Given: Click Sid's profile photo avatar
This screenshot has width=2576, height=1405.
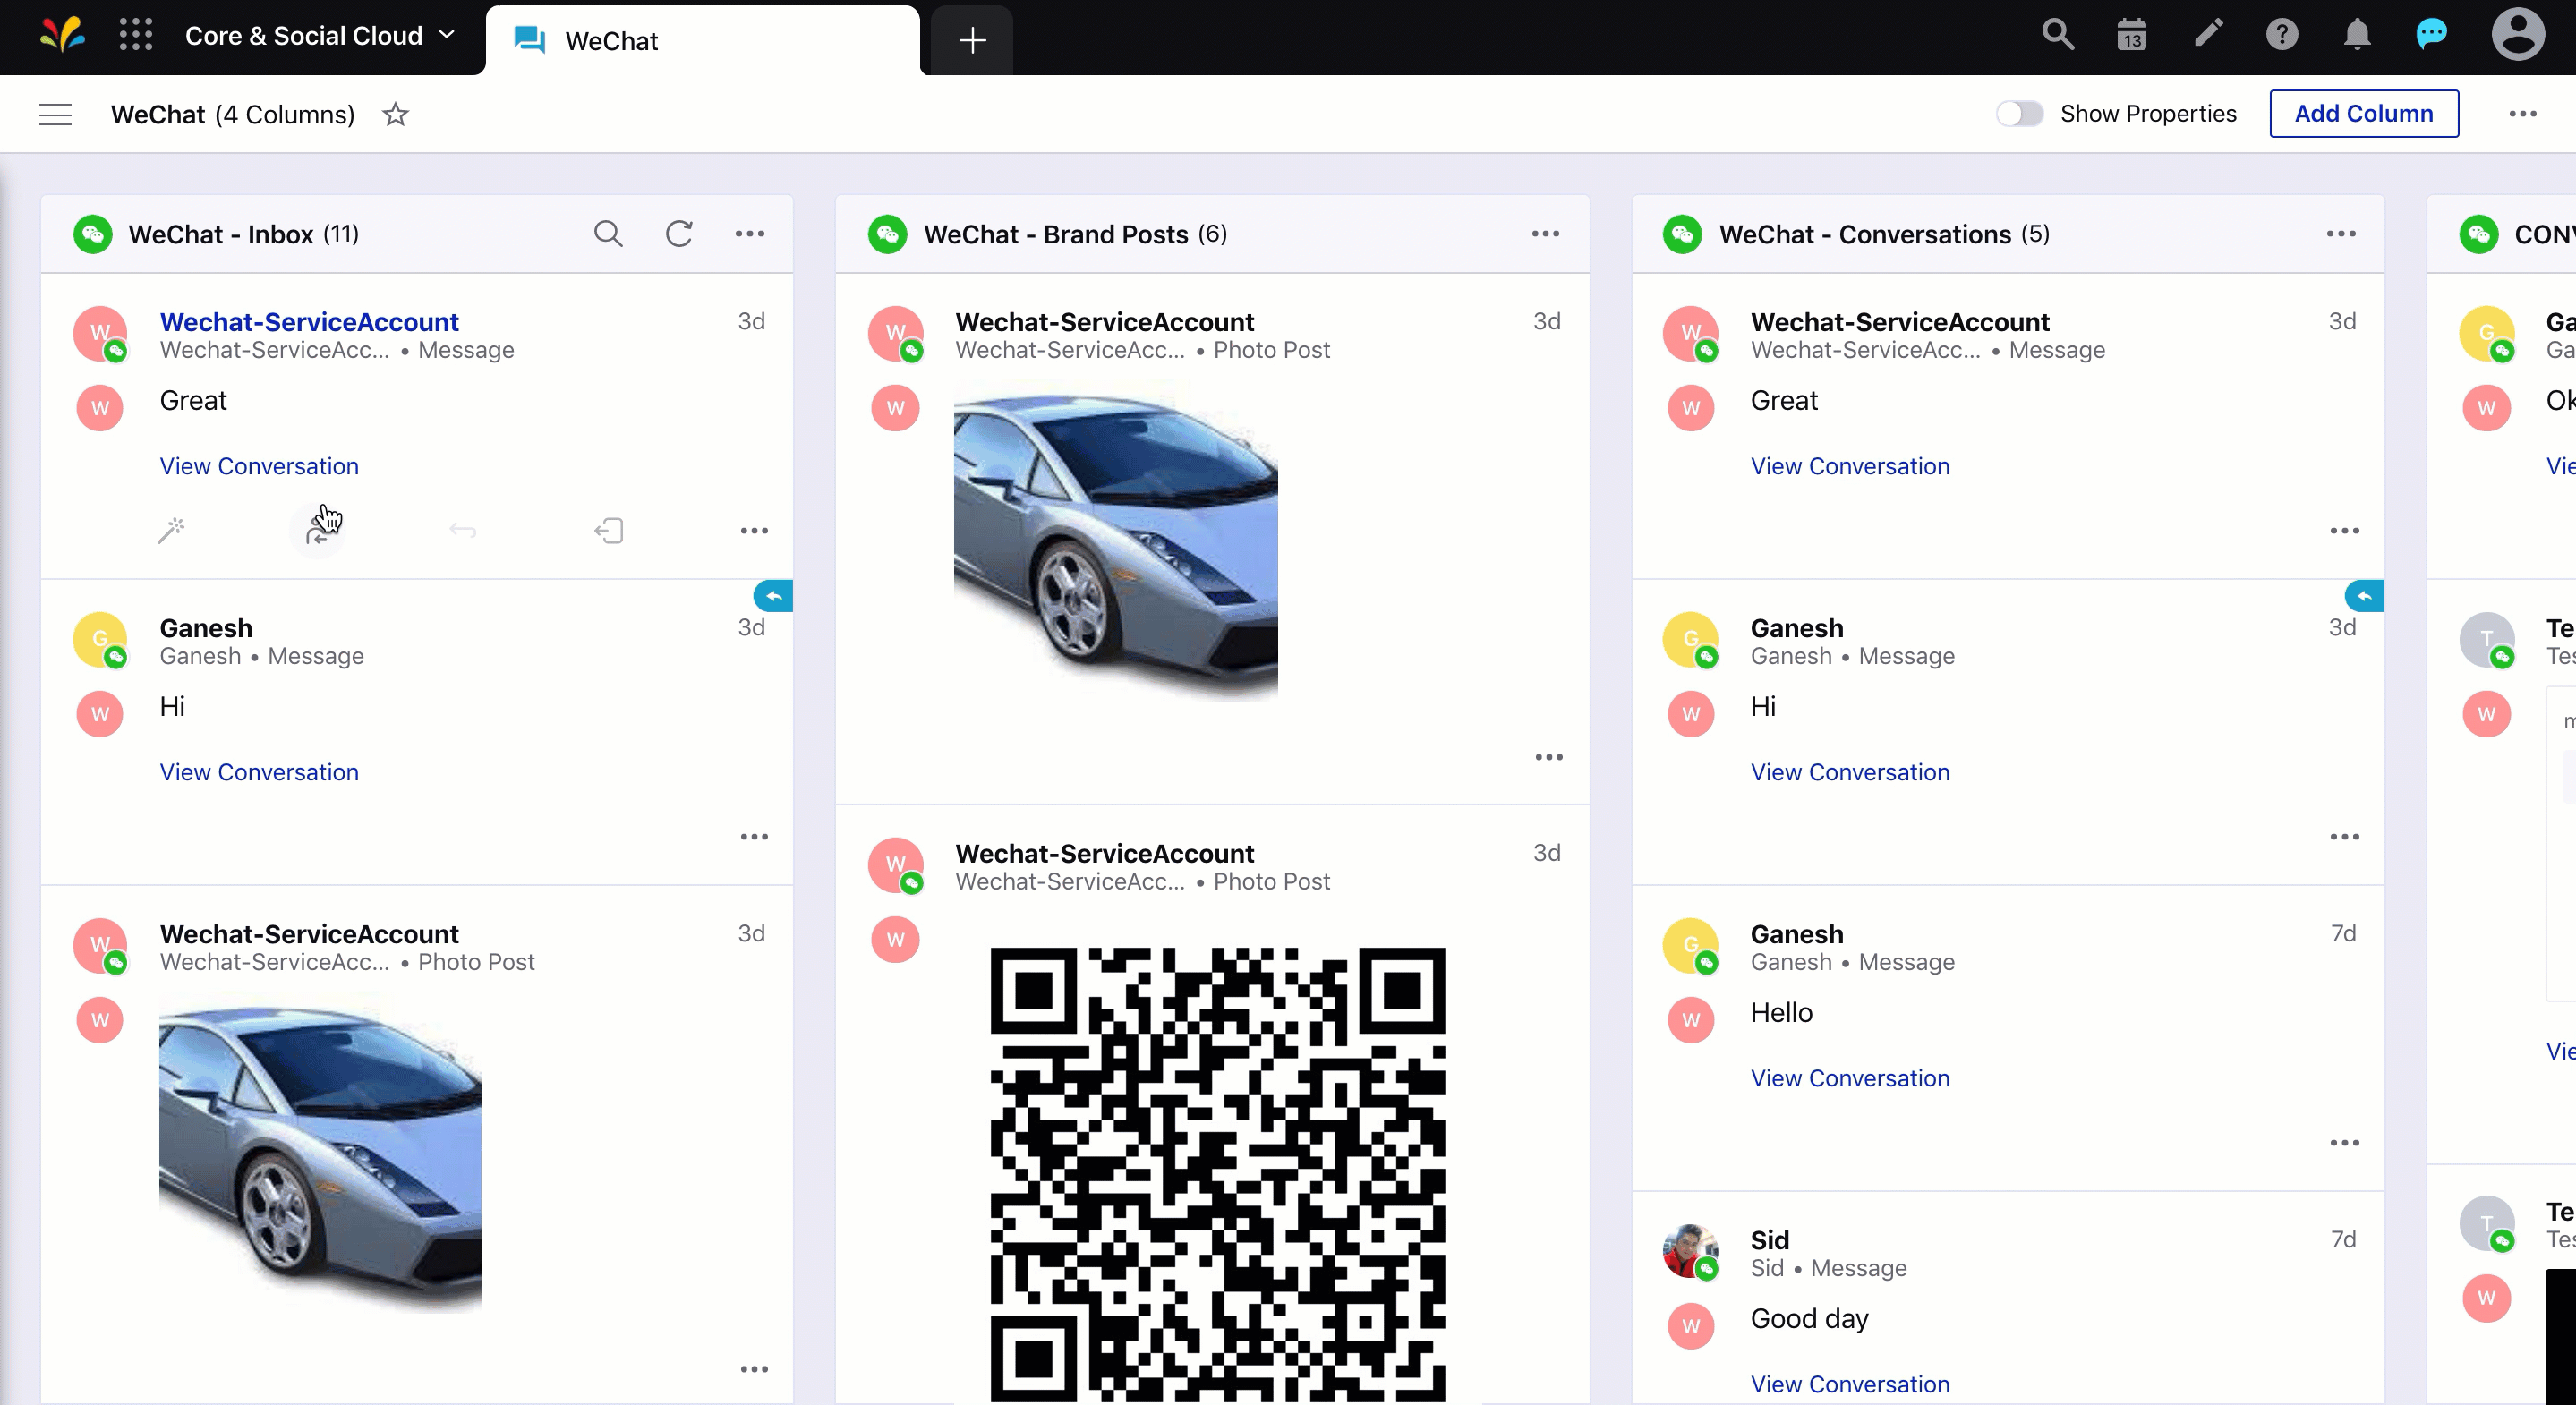Looking at the screenshot, I should click(x=1690, y=1250).
